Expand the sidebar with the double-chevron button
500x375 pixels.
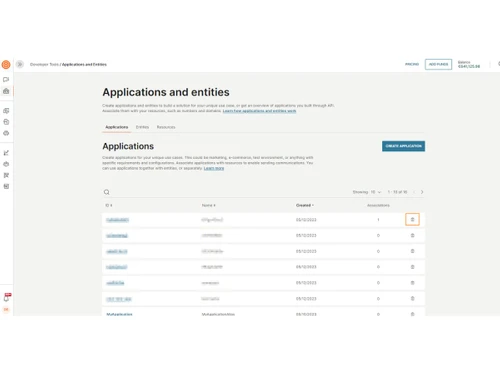point(20,64)
